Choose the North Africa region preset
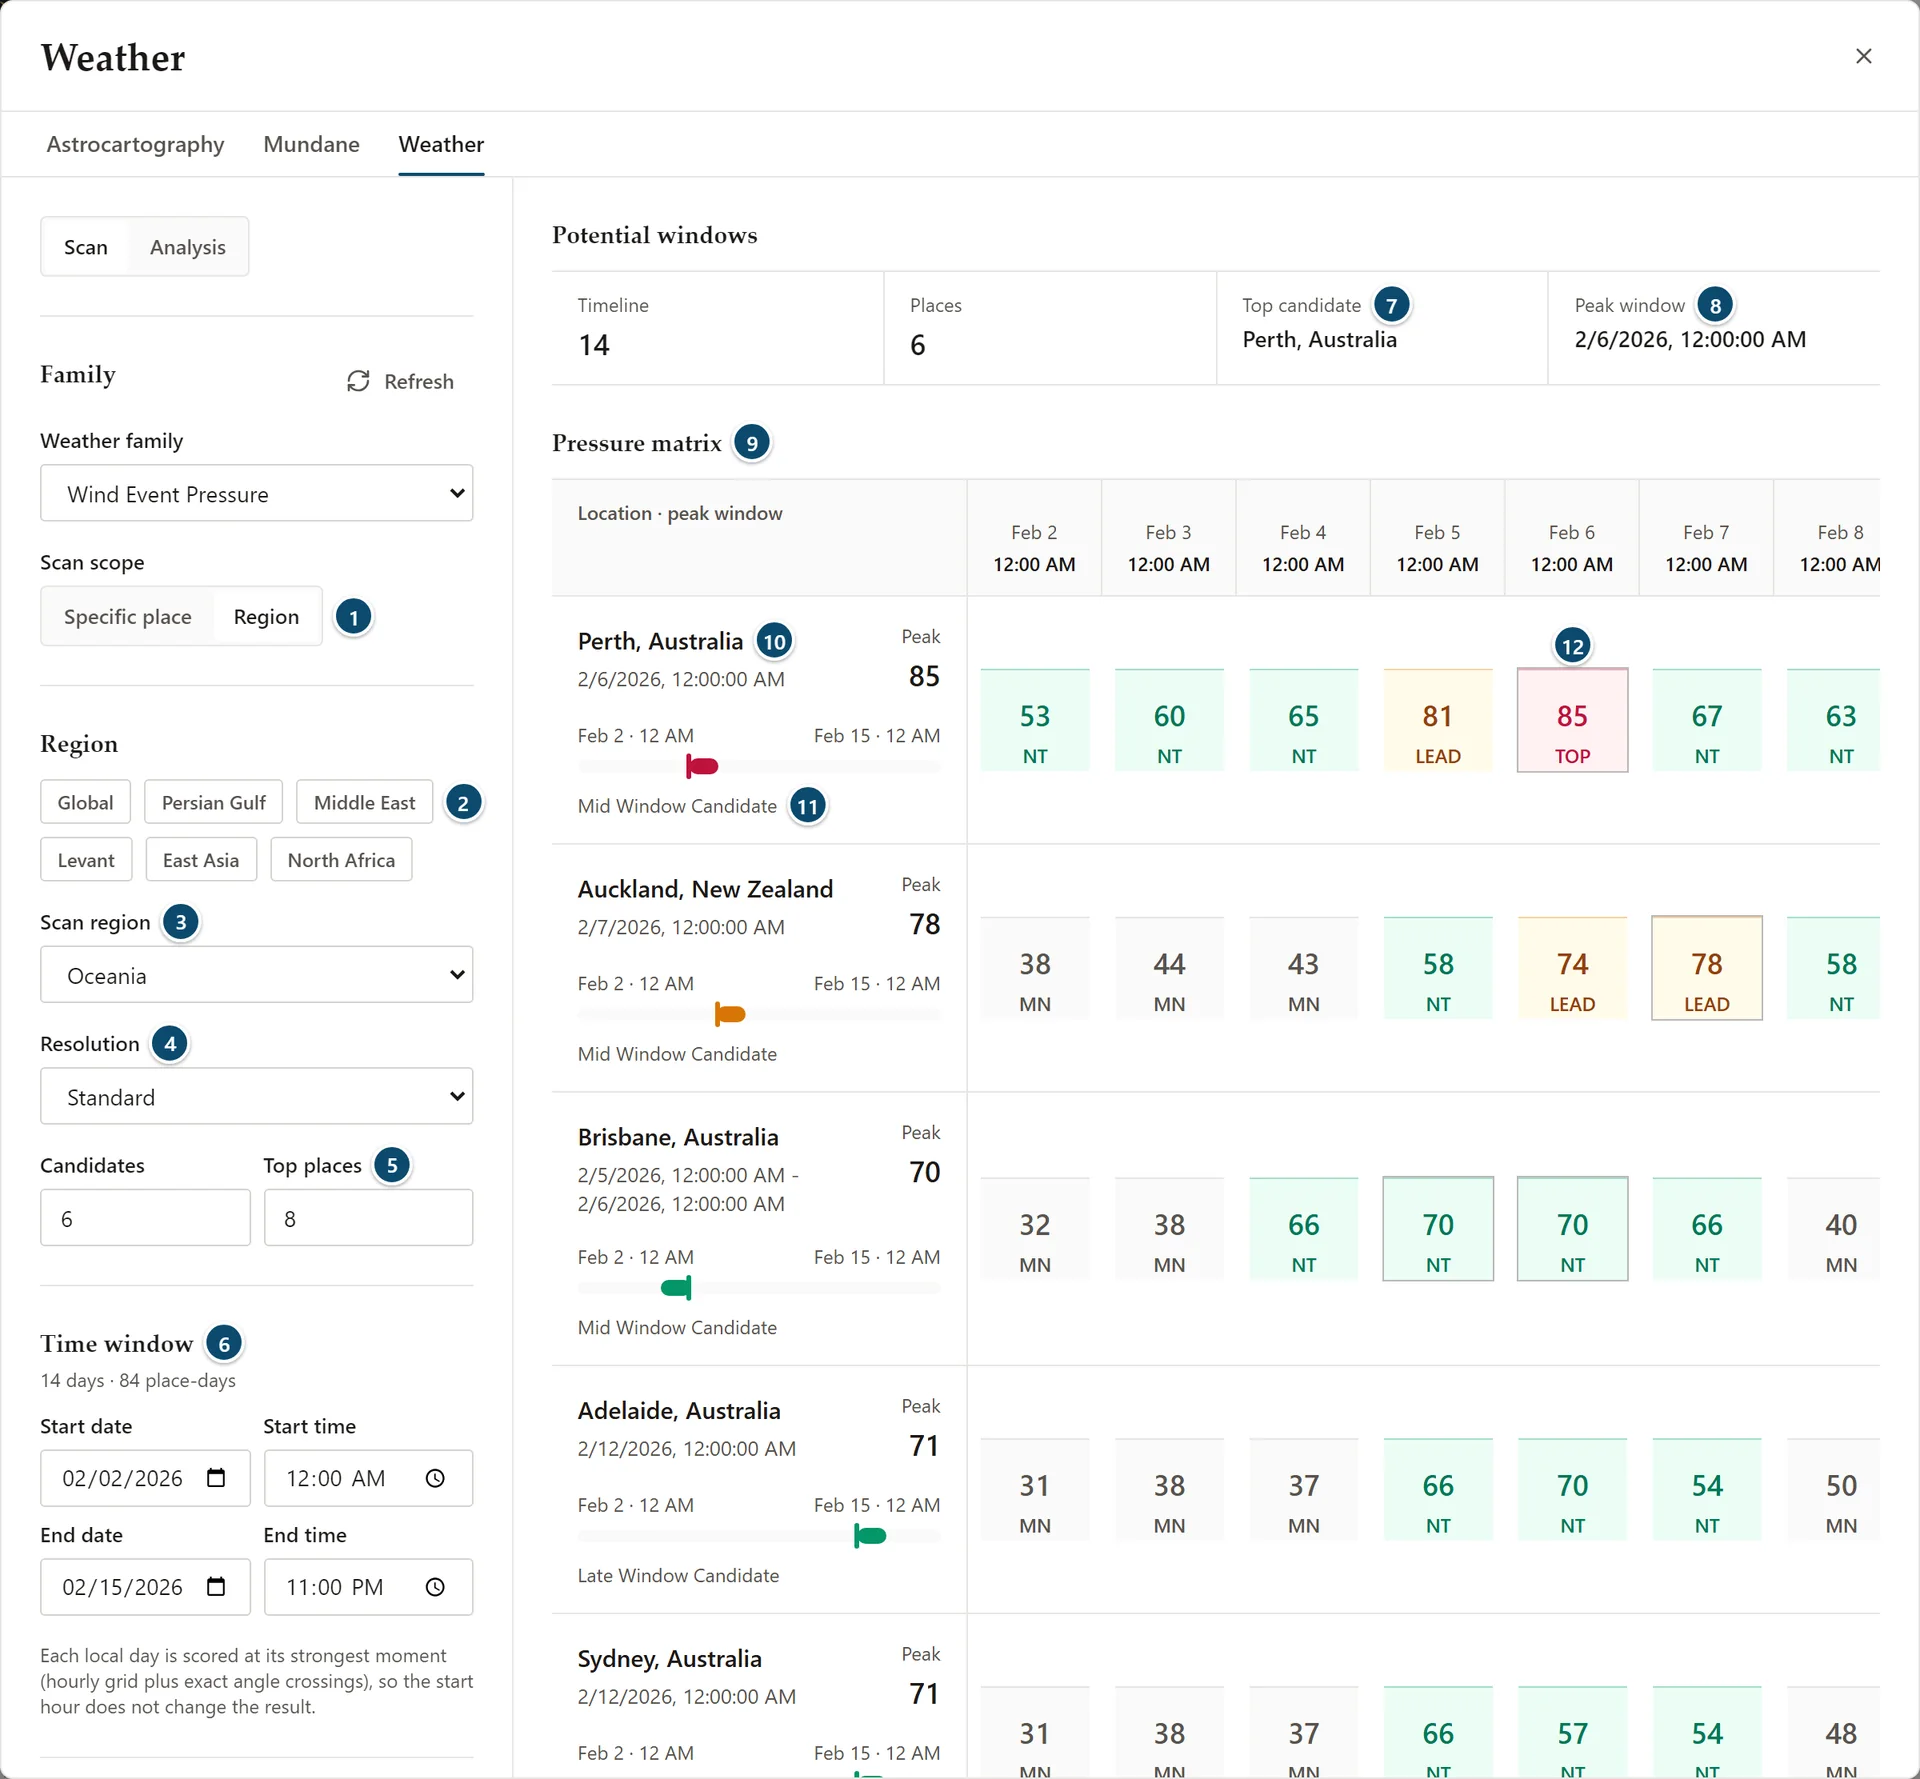The height and width of the screenshot is (1779, 1920). click(341, 860)
